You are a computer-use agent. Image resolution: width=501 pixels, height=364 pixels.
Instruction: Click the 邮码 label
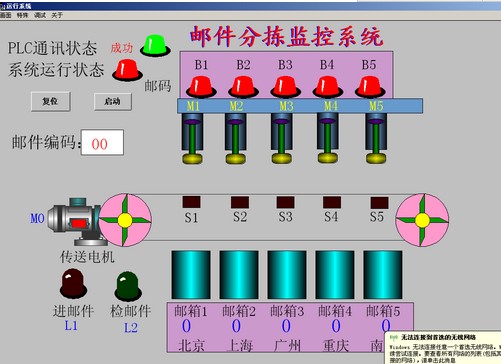pos(158,86)
